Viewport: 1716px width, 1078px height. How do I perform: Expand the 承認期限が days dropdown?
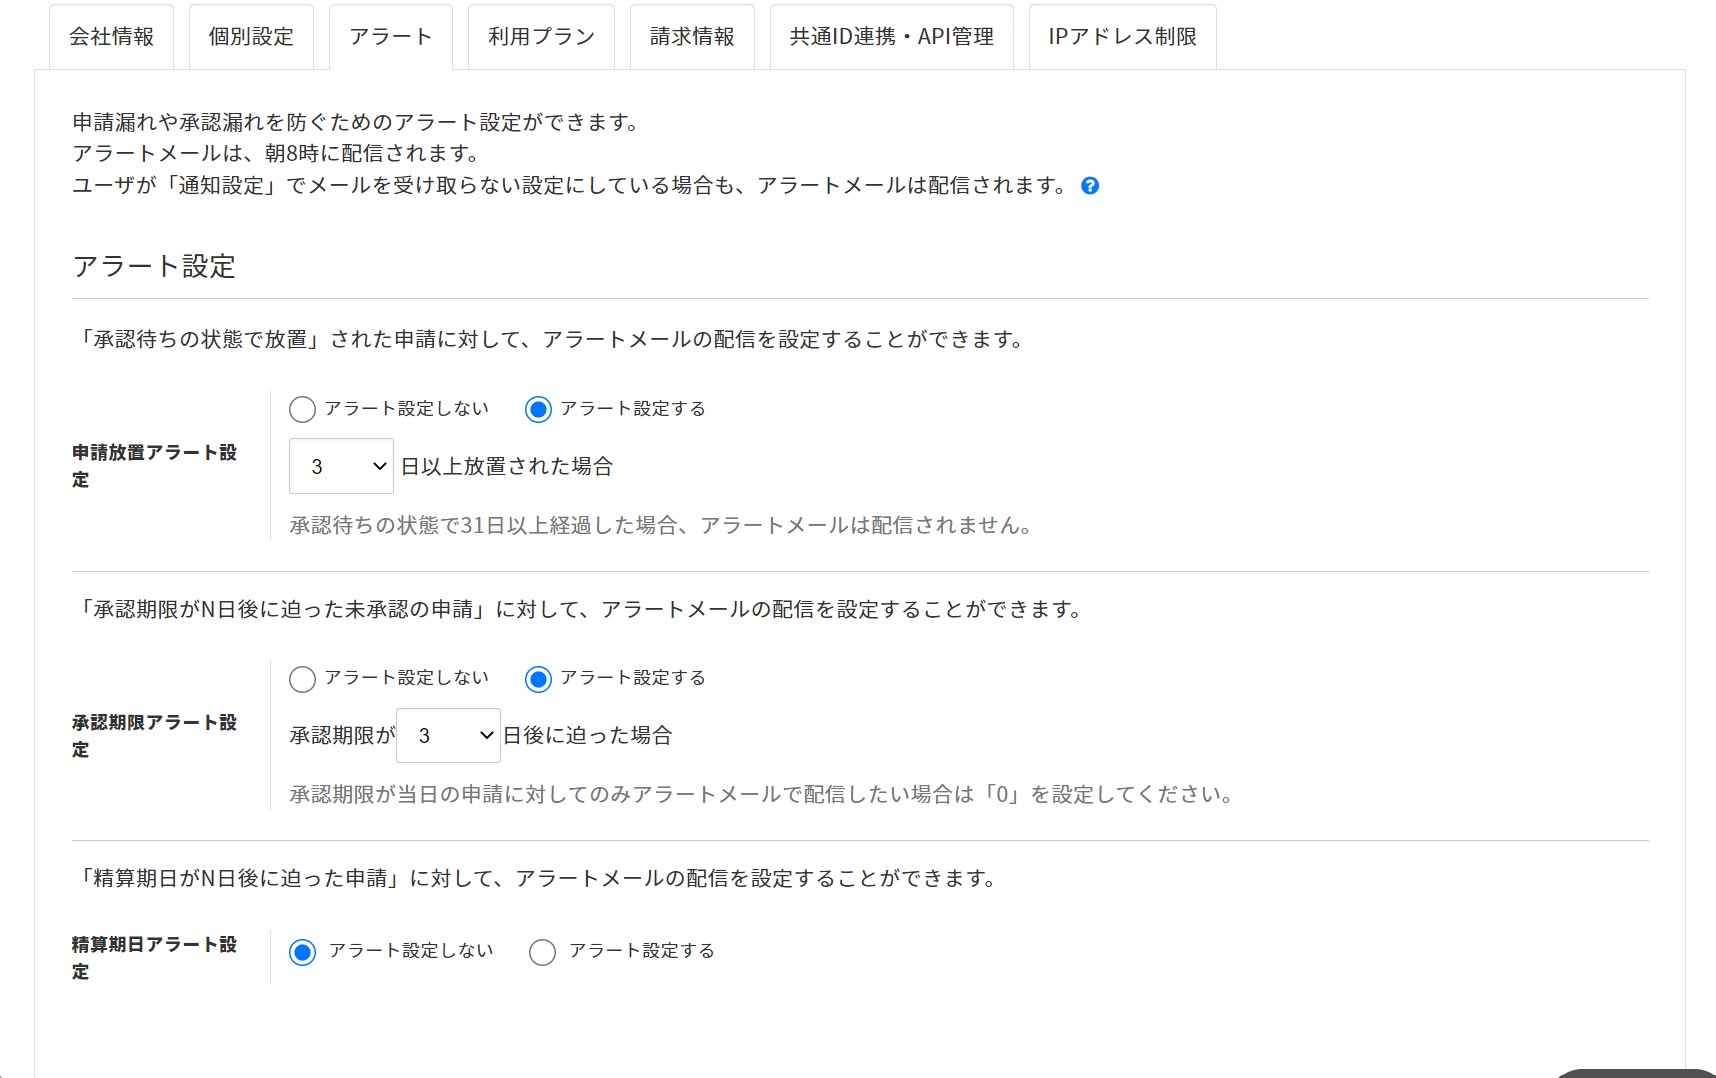[448, 736]
